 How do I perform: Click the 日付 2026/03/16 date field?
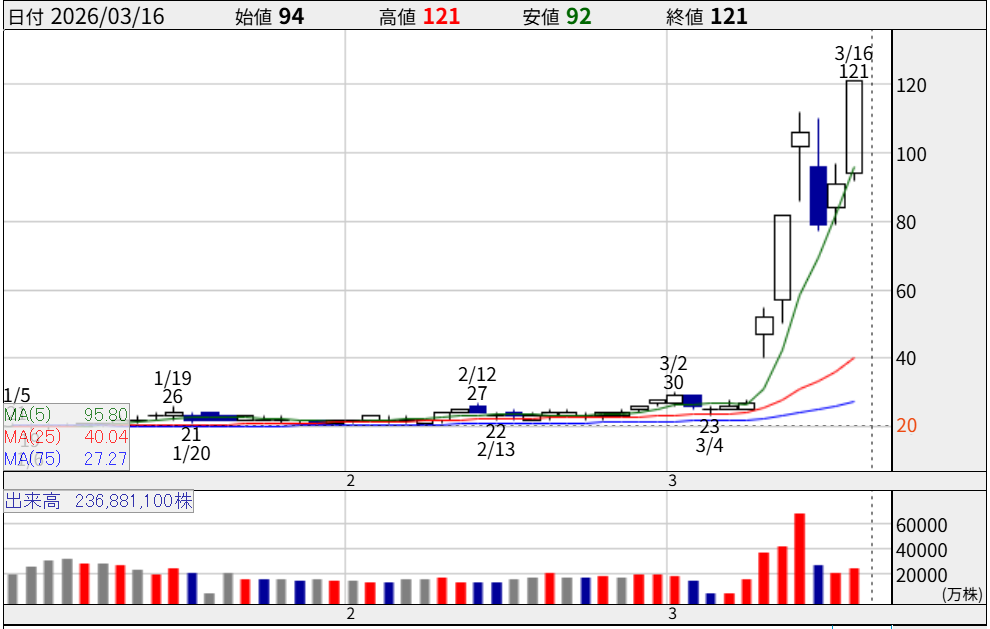pyautogui.click(x=87, y=17)
